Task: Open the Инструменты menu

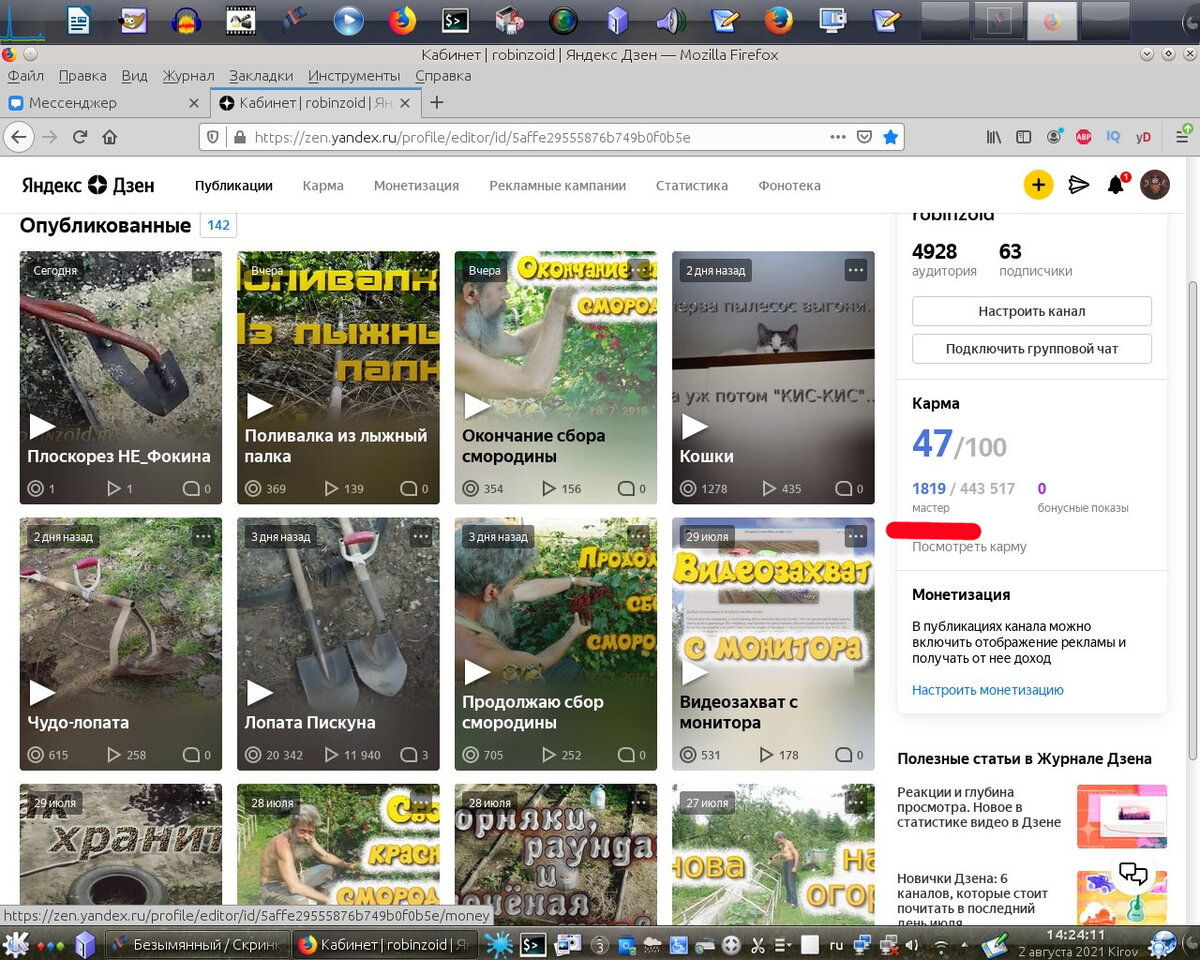Action: [x=354, y=76]
